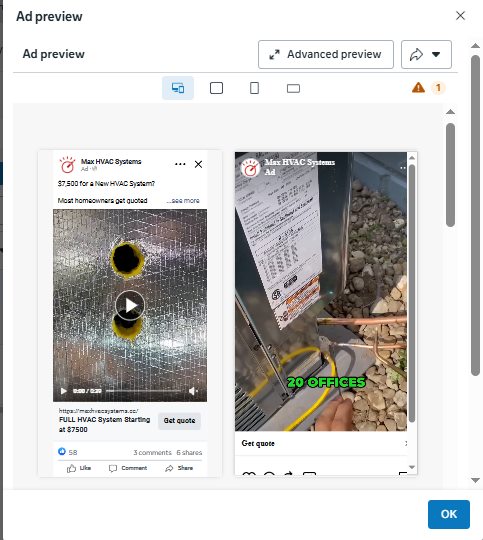Click the video progress bar
The width and height of the screenshot is (483, 540).
pos(144,391)
